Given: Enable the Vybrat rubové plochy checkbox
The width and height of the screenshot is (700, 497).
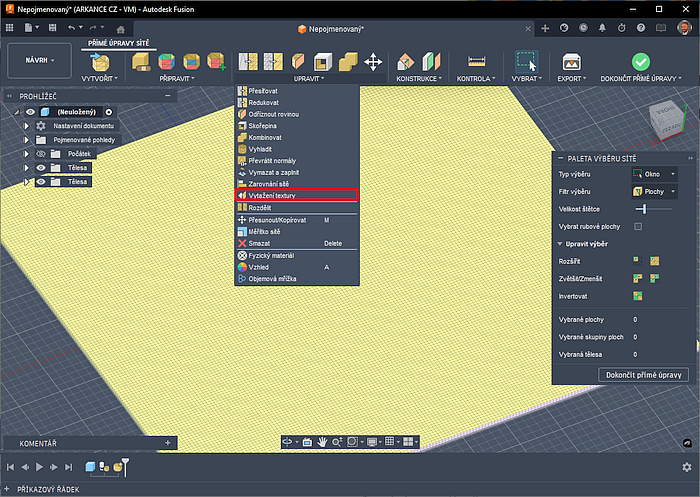Looking at the screenshot, I should coord(638,226).
